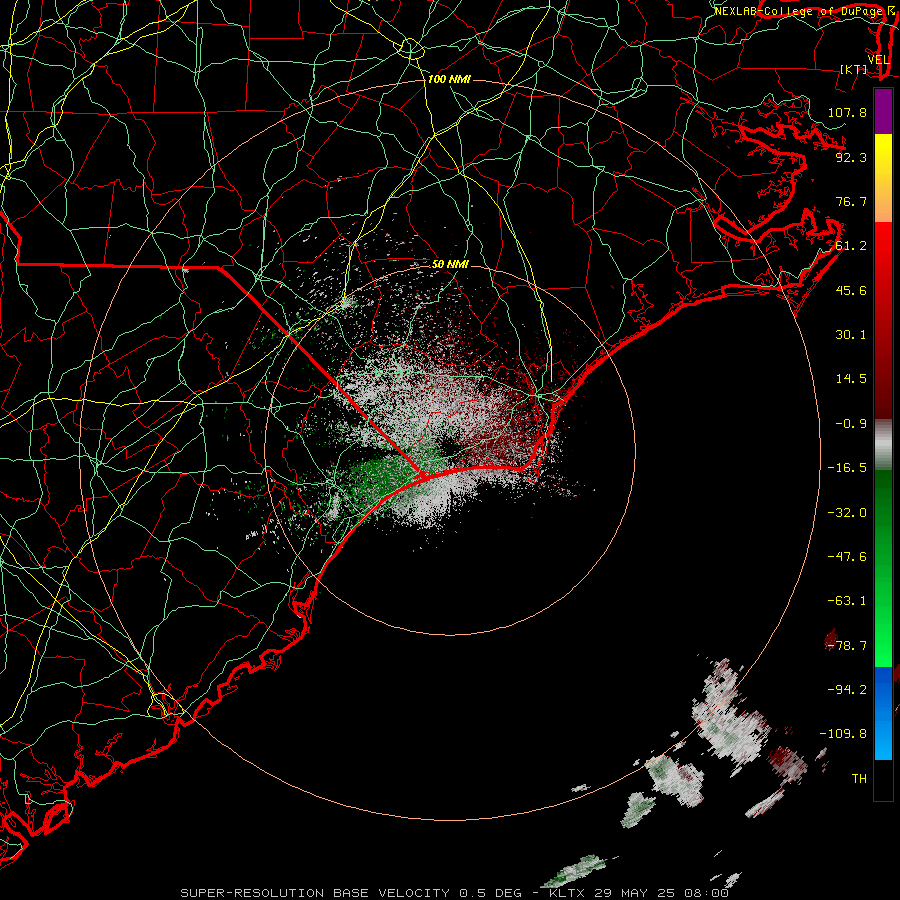Click the -16.5 value on velocity scale
The width and height of the screenshot is (900, 900).
pos(847,468)
